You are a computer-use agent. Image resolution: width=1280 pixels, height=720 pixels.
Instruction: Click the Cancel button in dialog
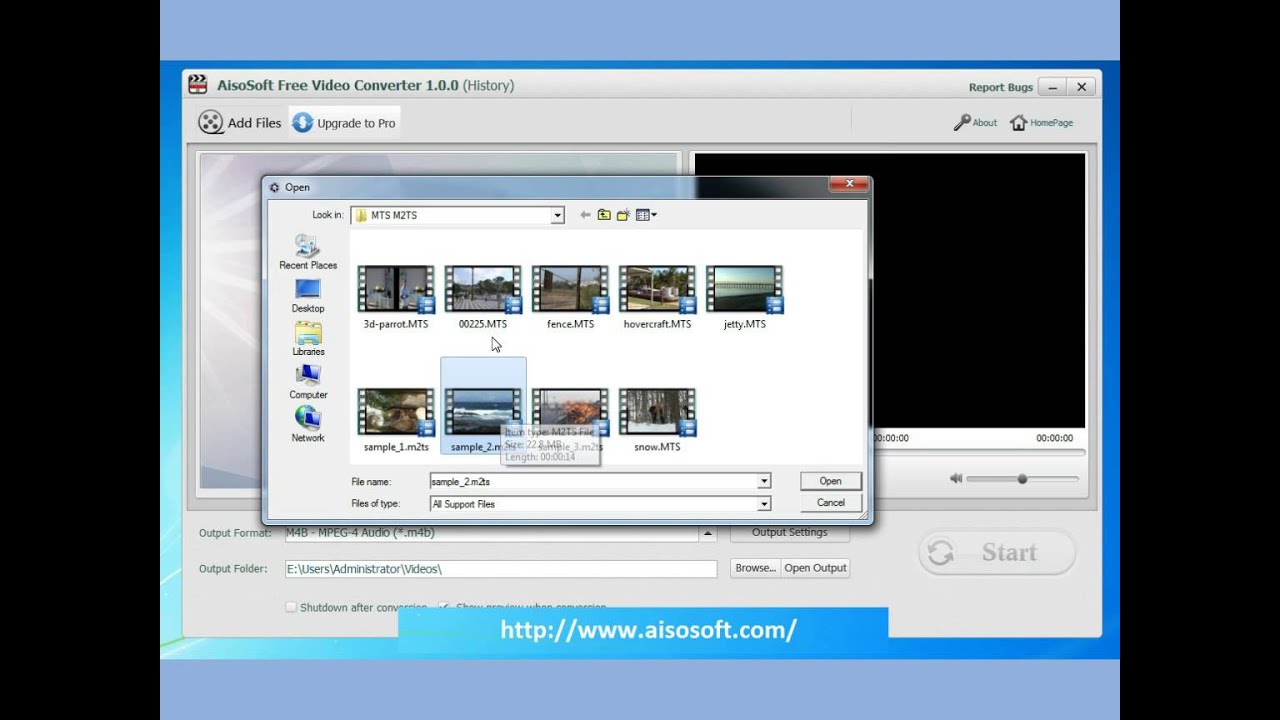[830, 503]
